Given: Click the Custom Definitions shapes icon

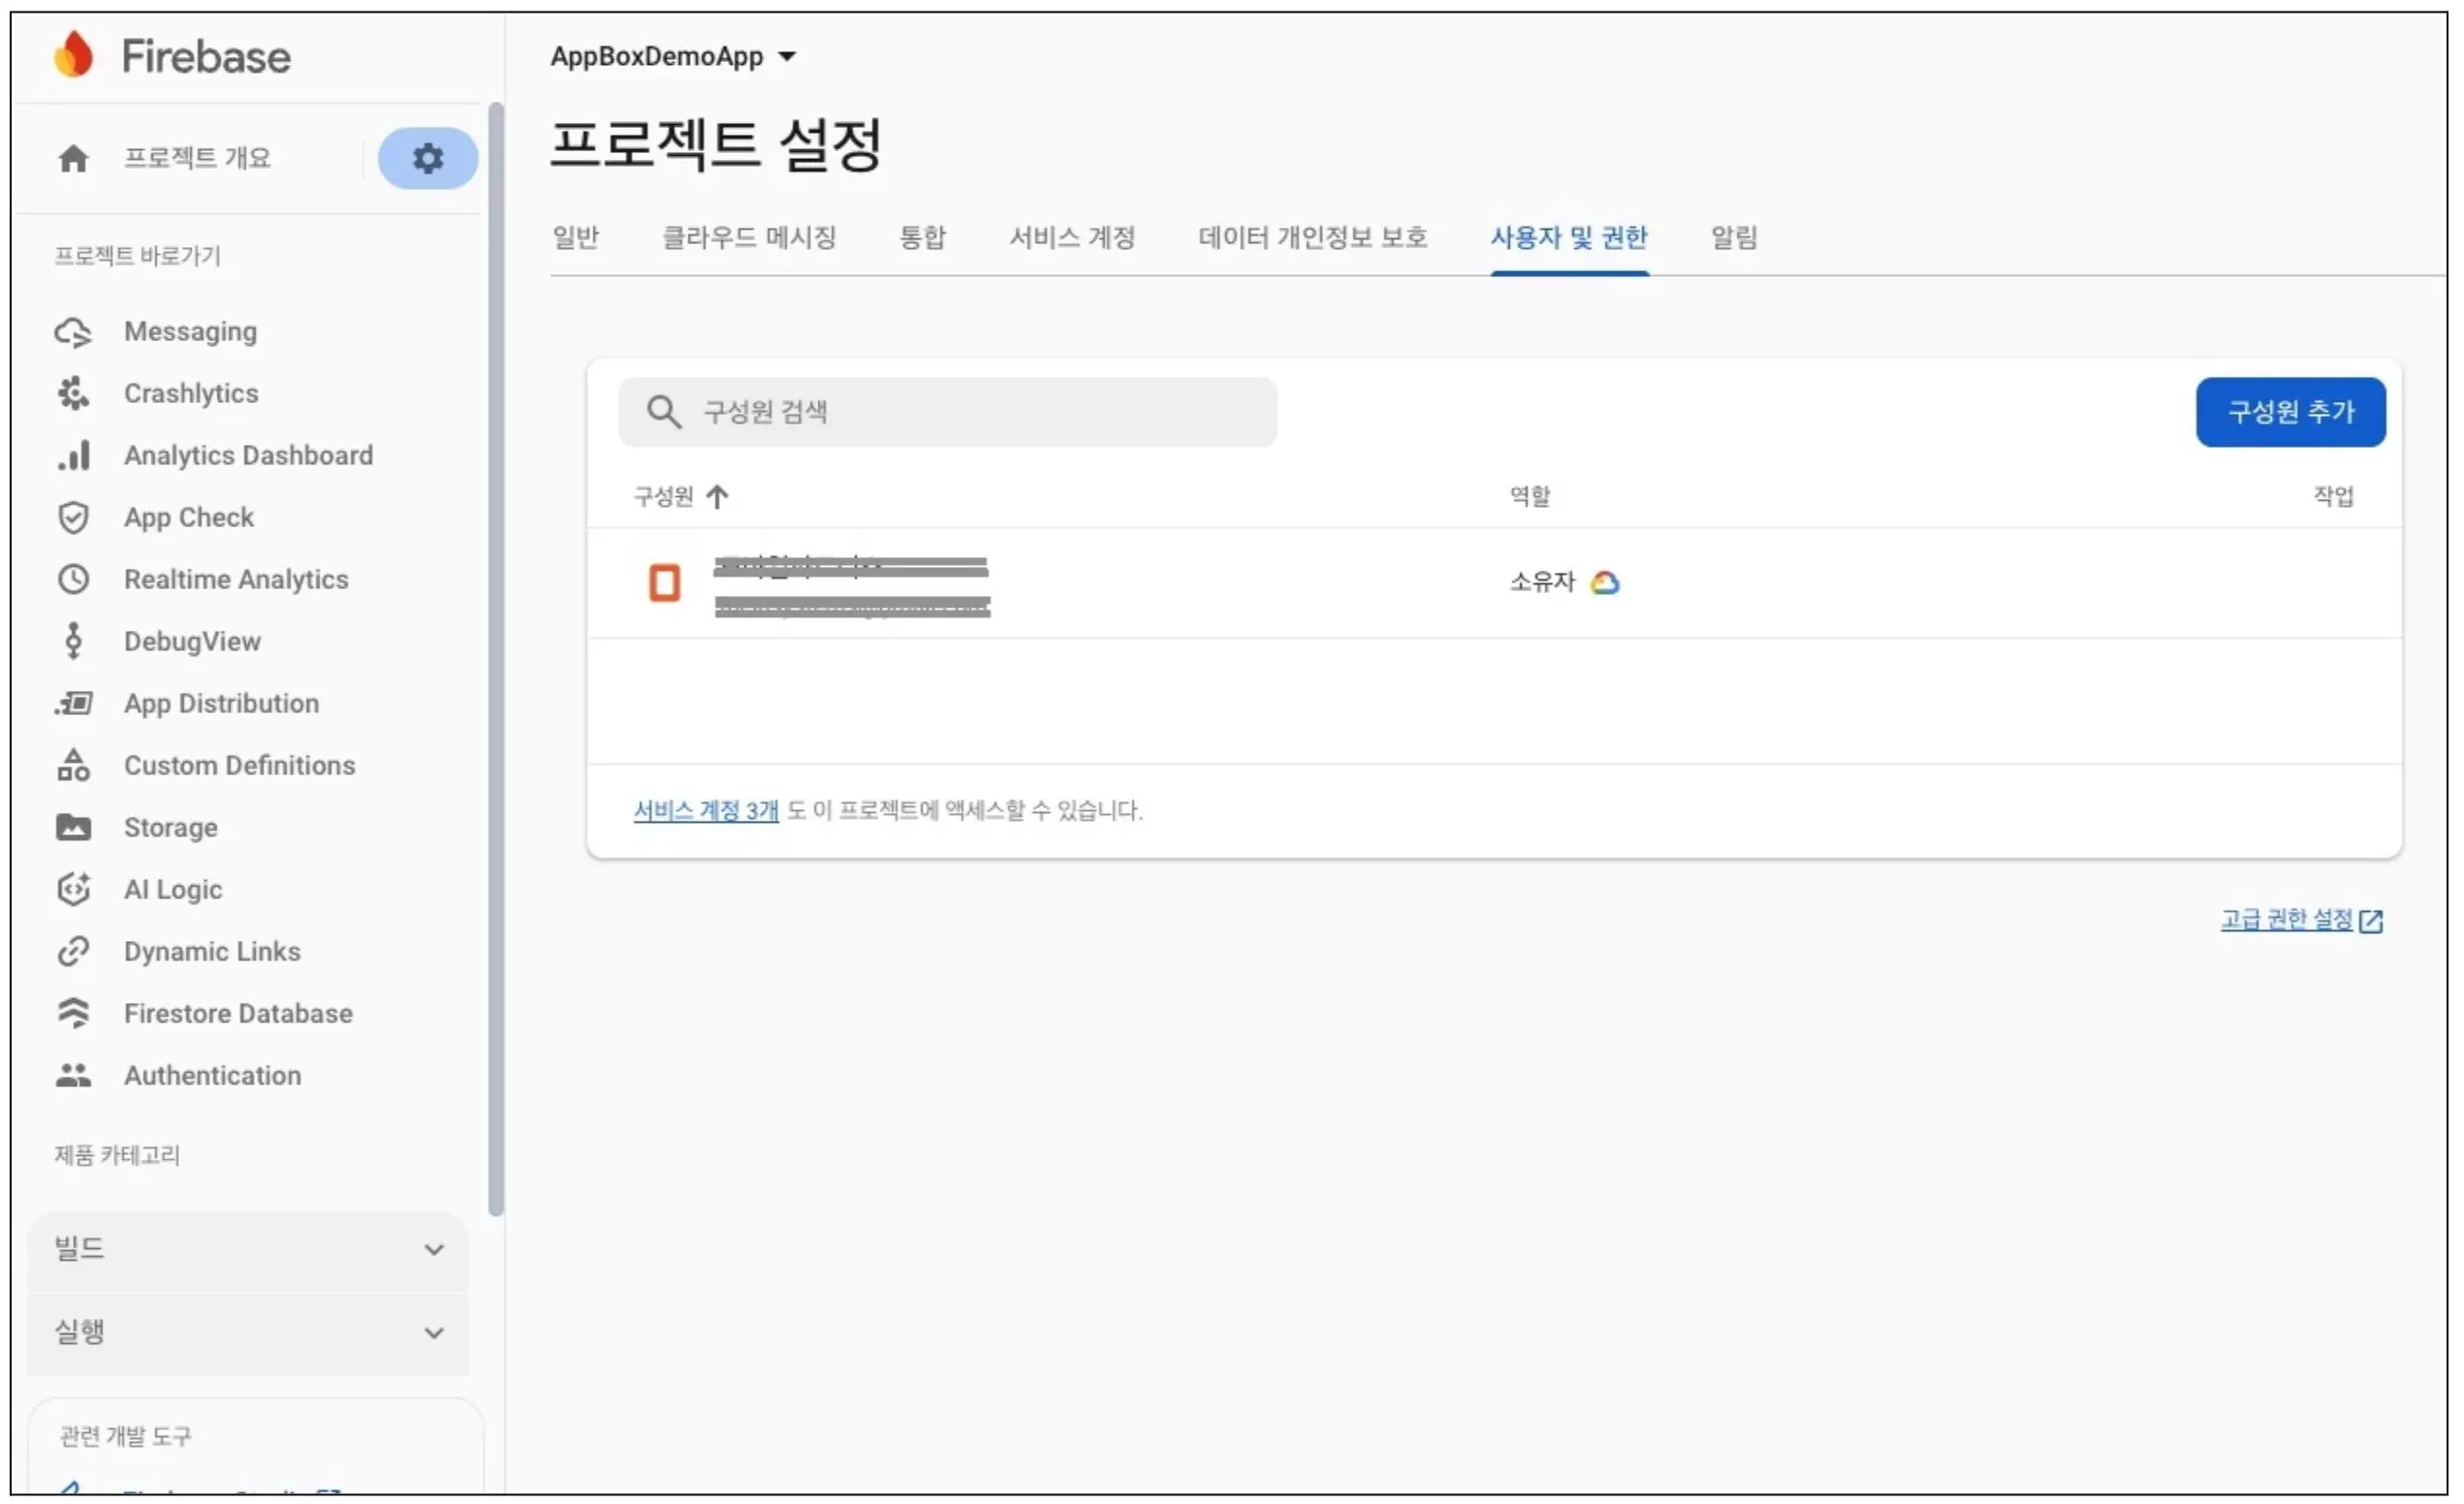Looking at the screenshot, I should tap(73, 766).
